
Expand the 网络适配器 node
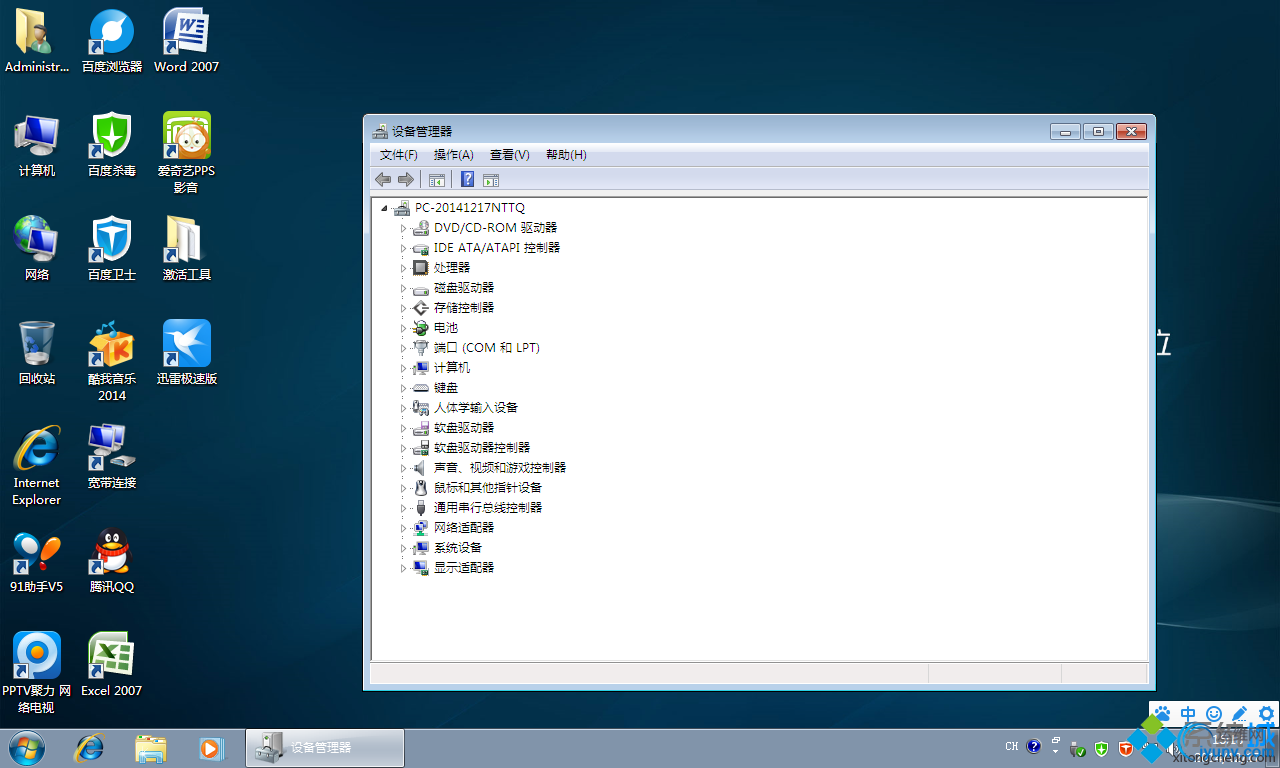pyautogui.click(x=404, y=528)
